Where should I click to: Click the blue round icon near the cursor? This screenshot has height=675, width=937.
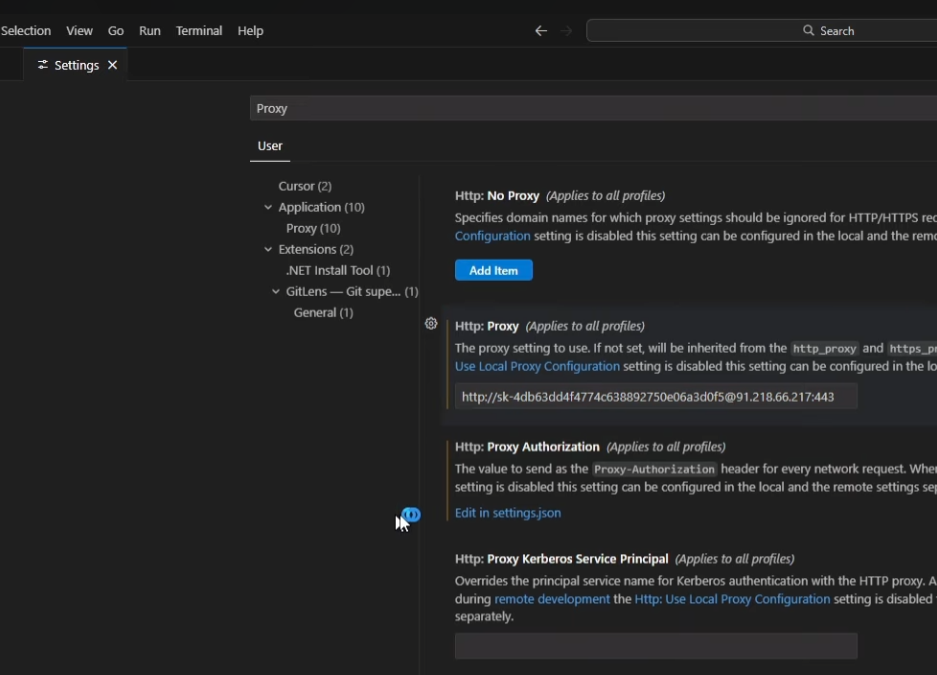[411, 515]
